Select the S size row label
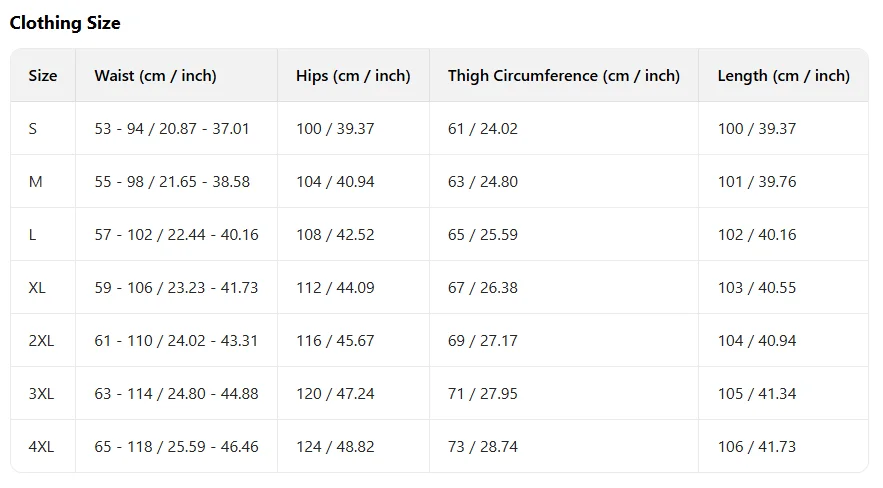The image size is (883, 488). coord(33,129)
